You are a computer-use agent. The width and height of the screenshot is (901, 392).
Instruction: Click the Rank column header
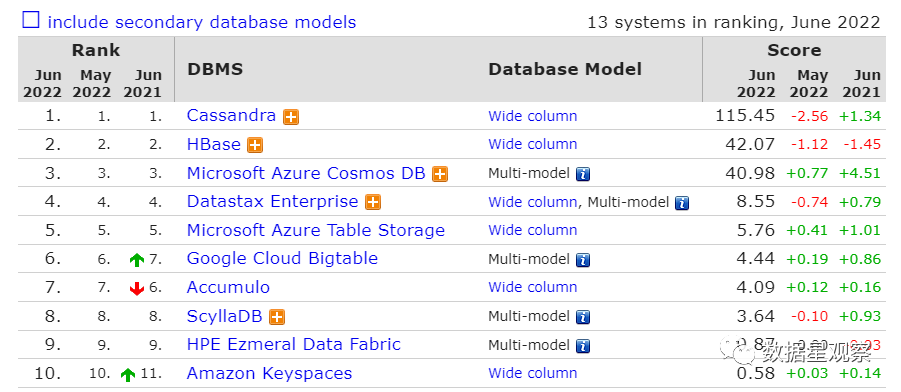coord(96,50)
